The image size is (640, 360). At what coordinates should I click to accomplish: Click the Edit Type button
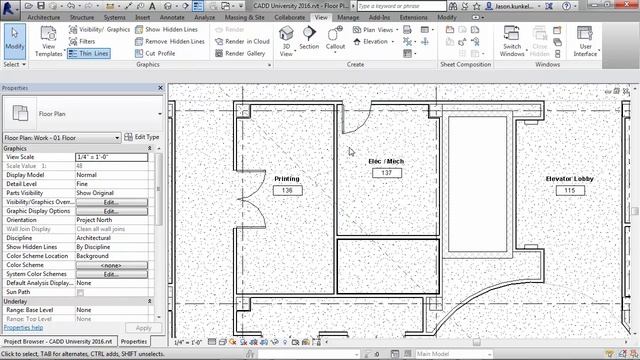coord(142,137)
